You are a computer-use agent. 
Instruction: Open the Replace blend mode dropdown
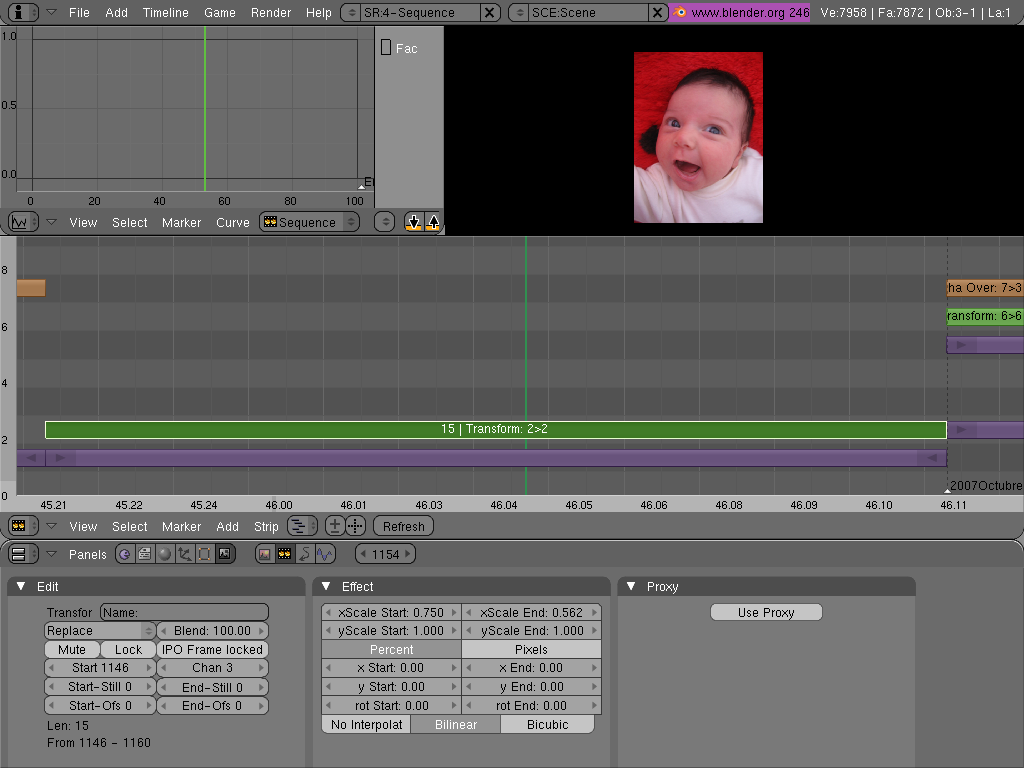100,631
